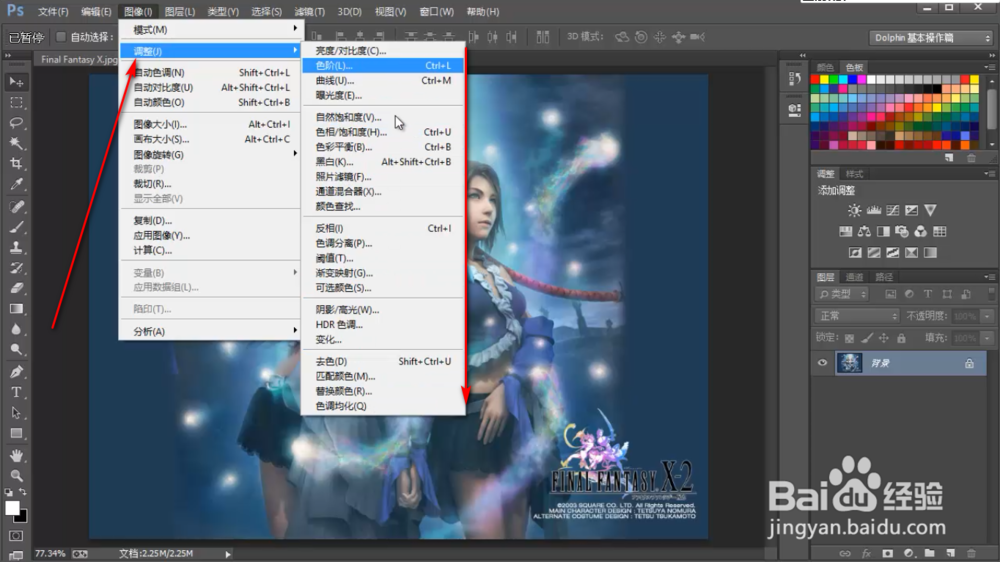The height and width of the screenshot is (562, 1000).
Task: Choose 去色(D) menu entry
Action: point(383,361)
